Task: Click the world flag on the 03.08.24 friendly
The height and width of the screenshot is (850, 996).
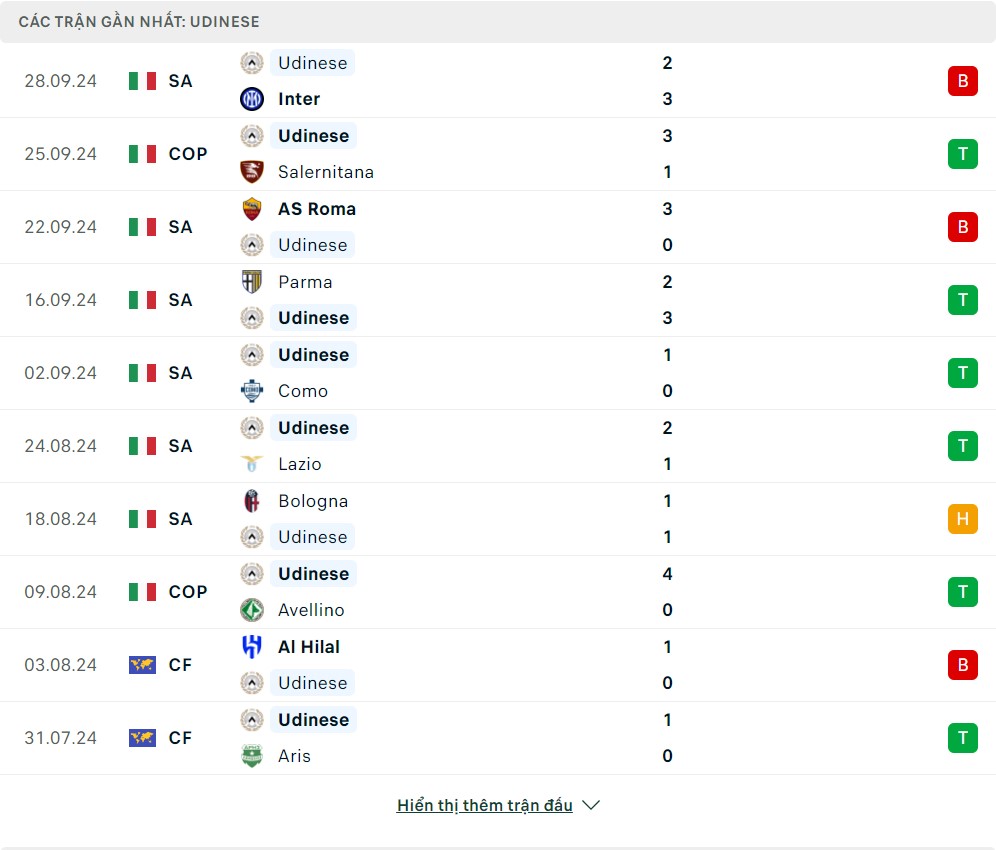Action: (143, 665)
